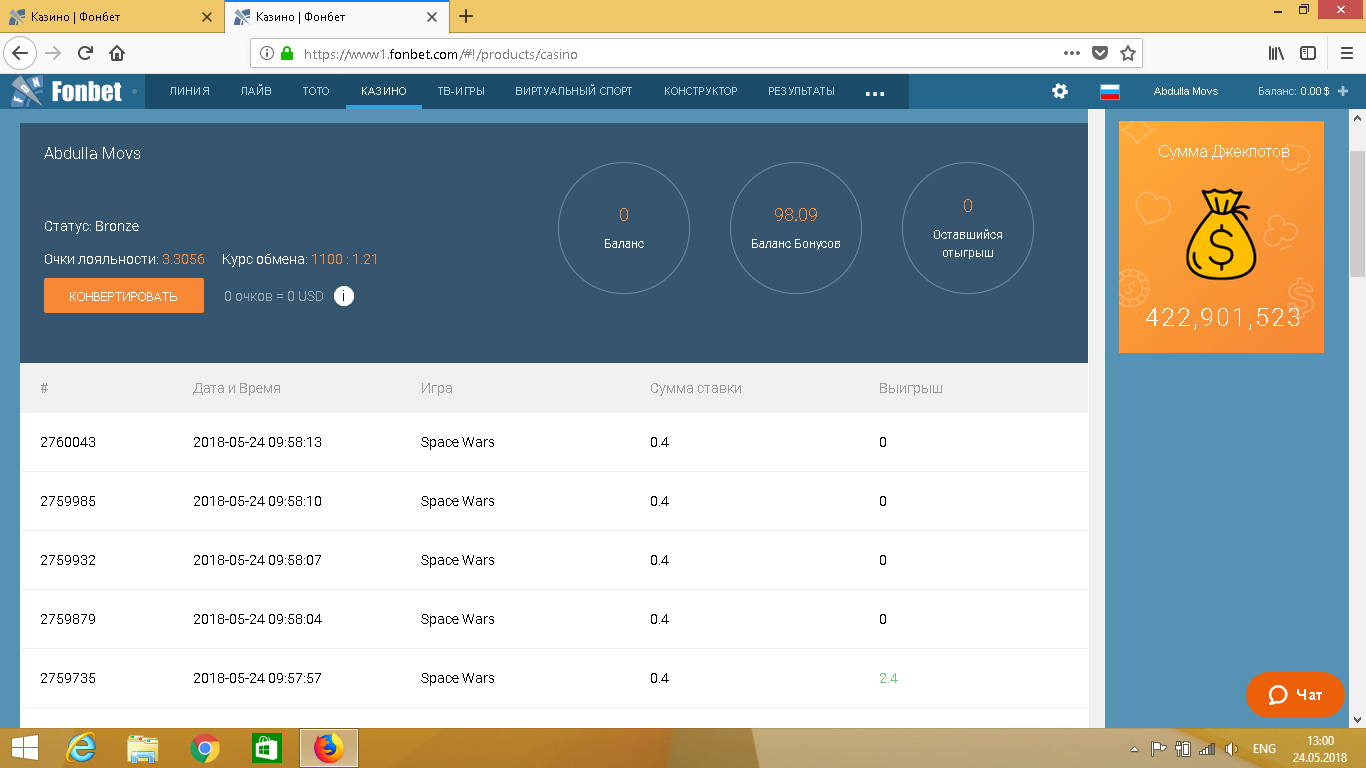Open the ТВ-ИГРЫ section
Image resolution: width=1366 pixels, height=768 pixels.
(461, 91)
